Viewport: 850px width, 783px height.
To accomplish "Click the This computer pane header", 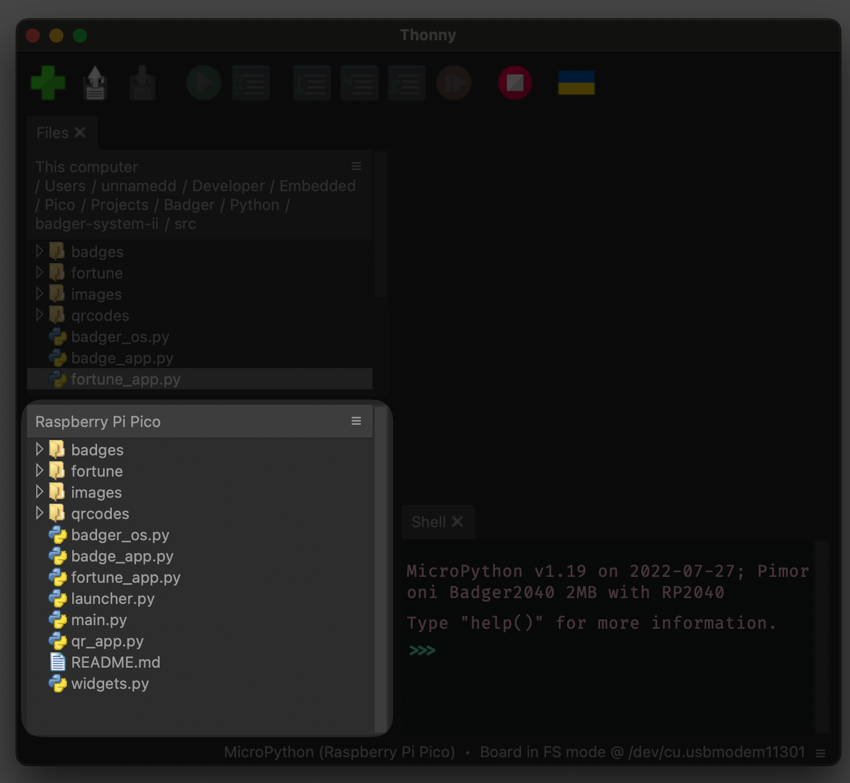I will tap(199, 195).
